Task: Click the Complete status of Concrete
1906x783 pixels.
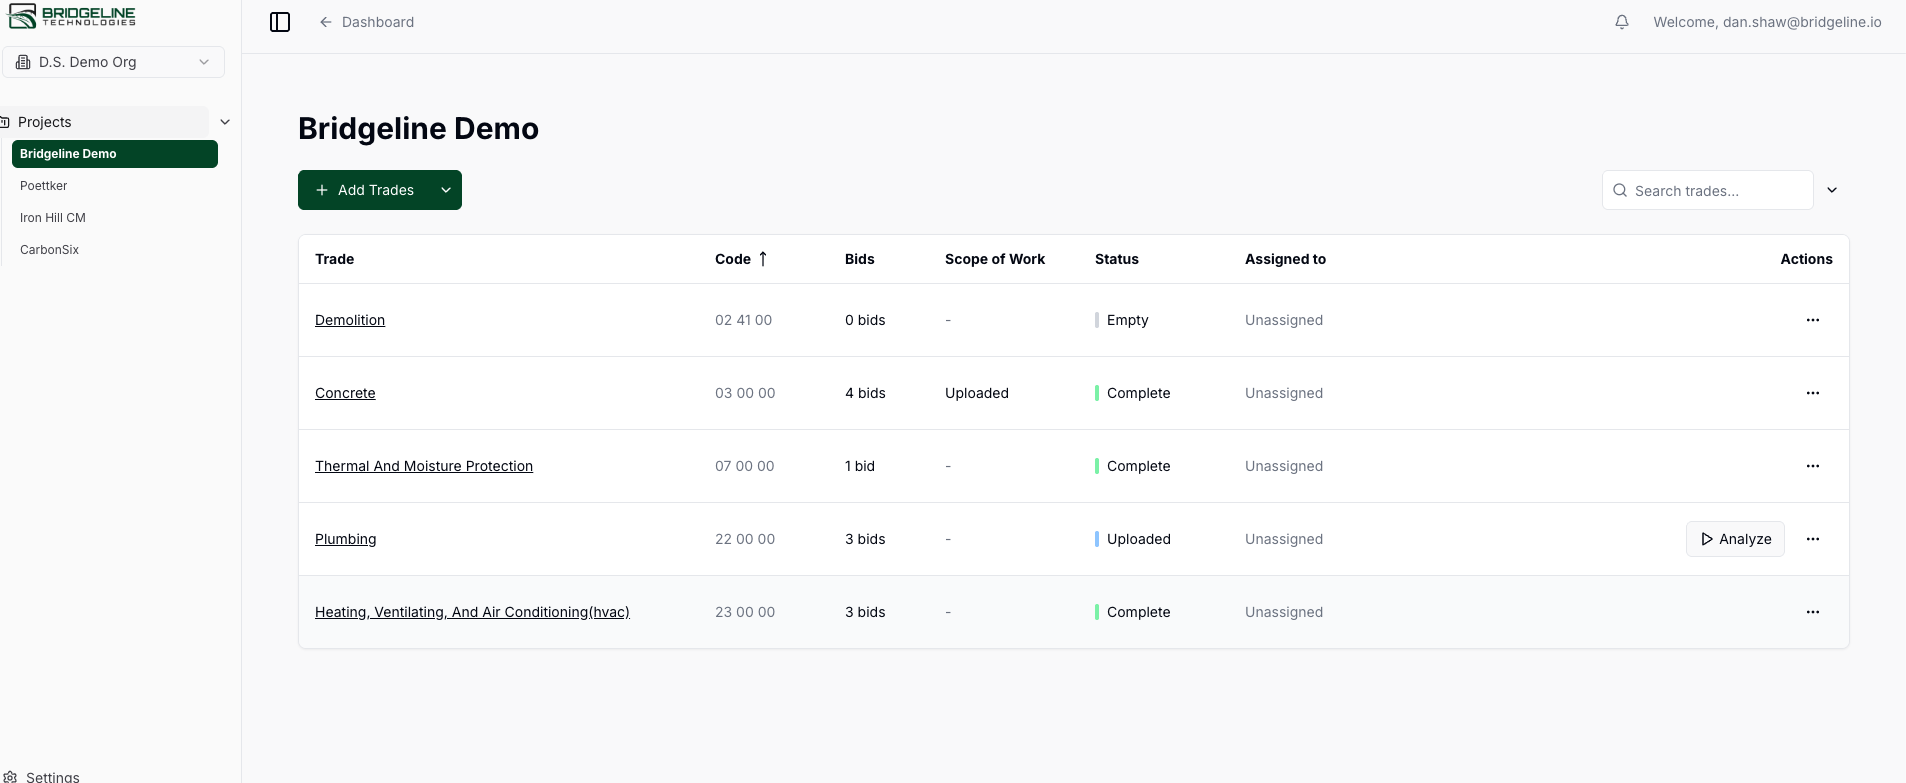Action: 1133,393
